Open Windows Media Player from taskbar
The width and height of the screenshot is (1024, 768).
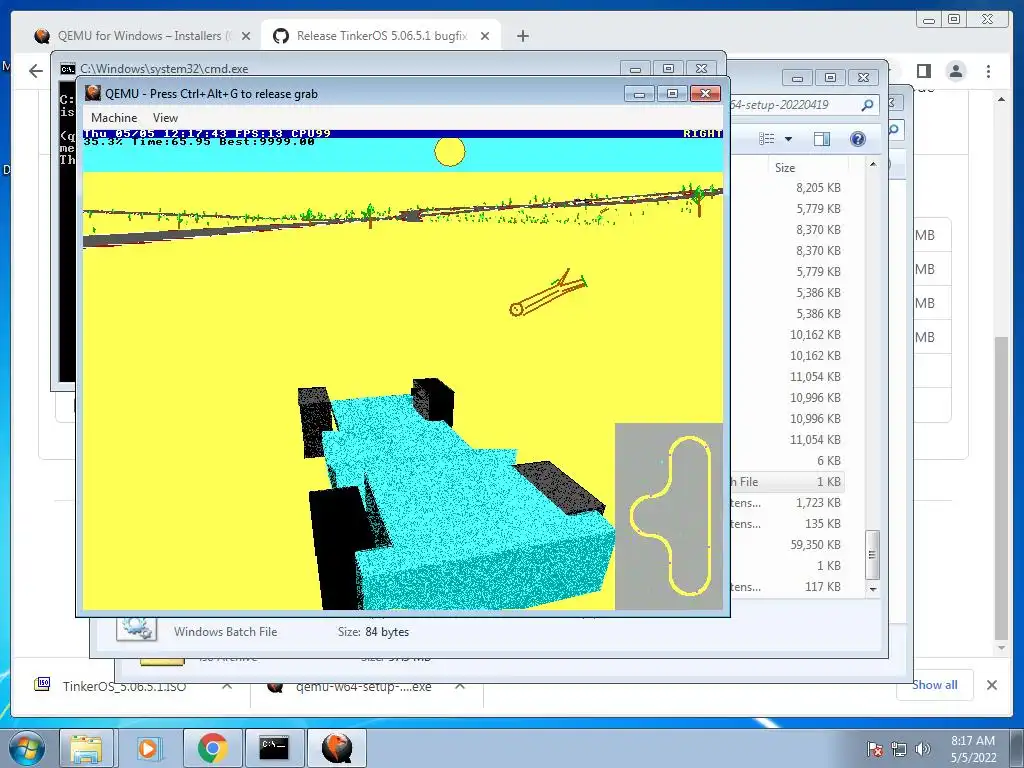tap(149, 748)
